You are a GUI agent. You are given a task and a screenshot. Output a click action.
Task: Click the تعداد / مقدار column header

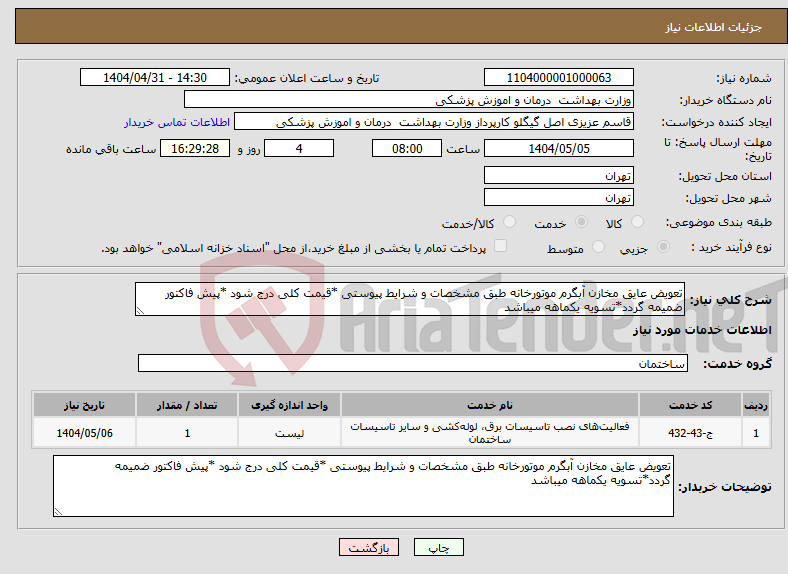pyautogui.click(x=187, y=405)
